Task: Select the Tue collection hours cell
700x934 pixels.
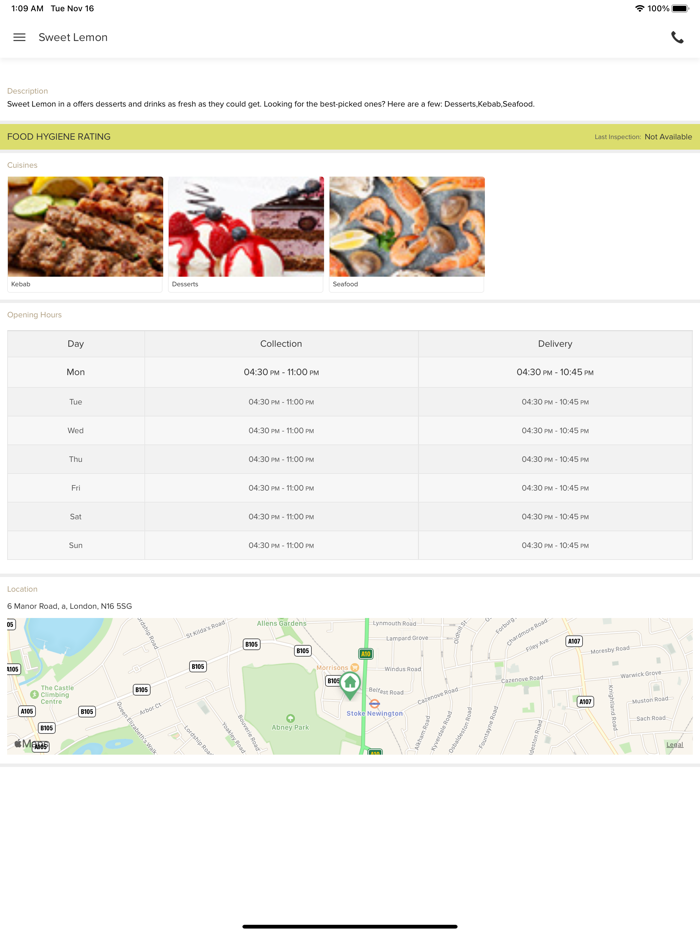Action: click(x=281, y=402)
